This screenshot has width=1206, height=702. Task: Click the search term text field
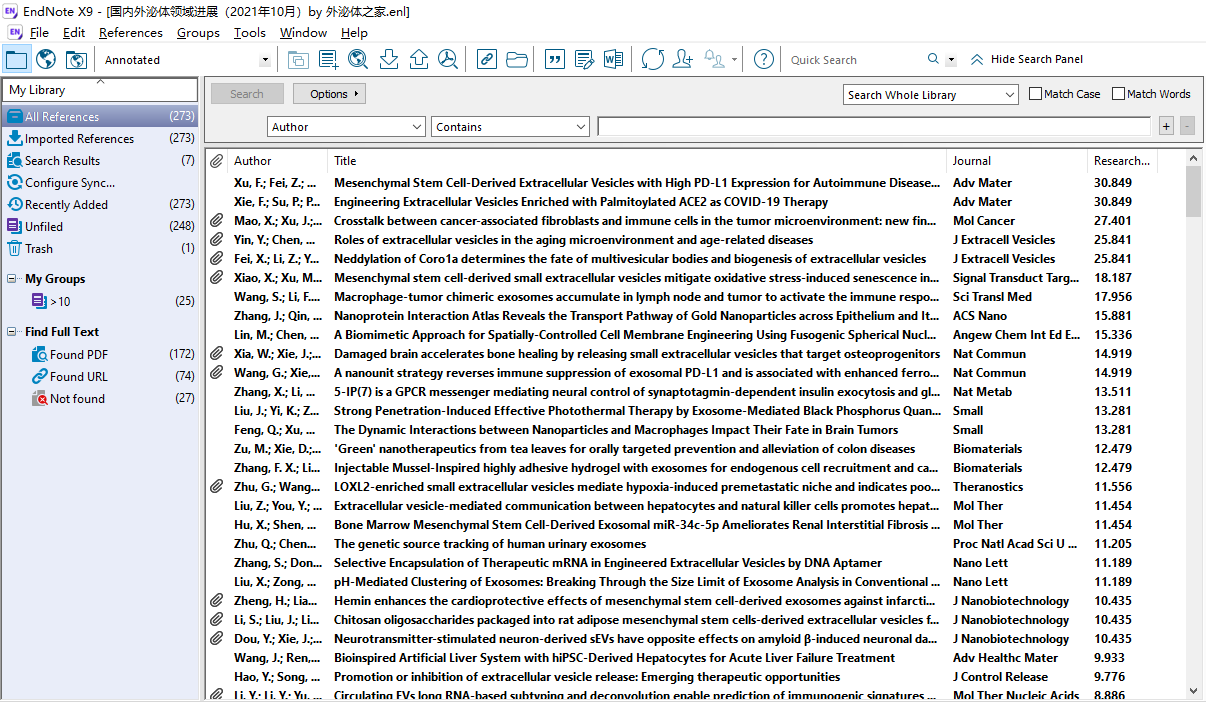(874, 127)
